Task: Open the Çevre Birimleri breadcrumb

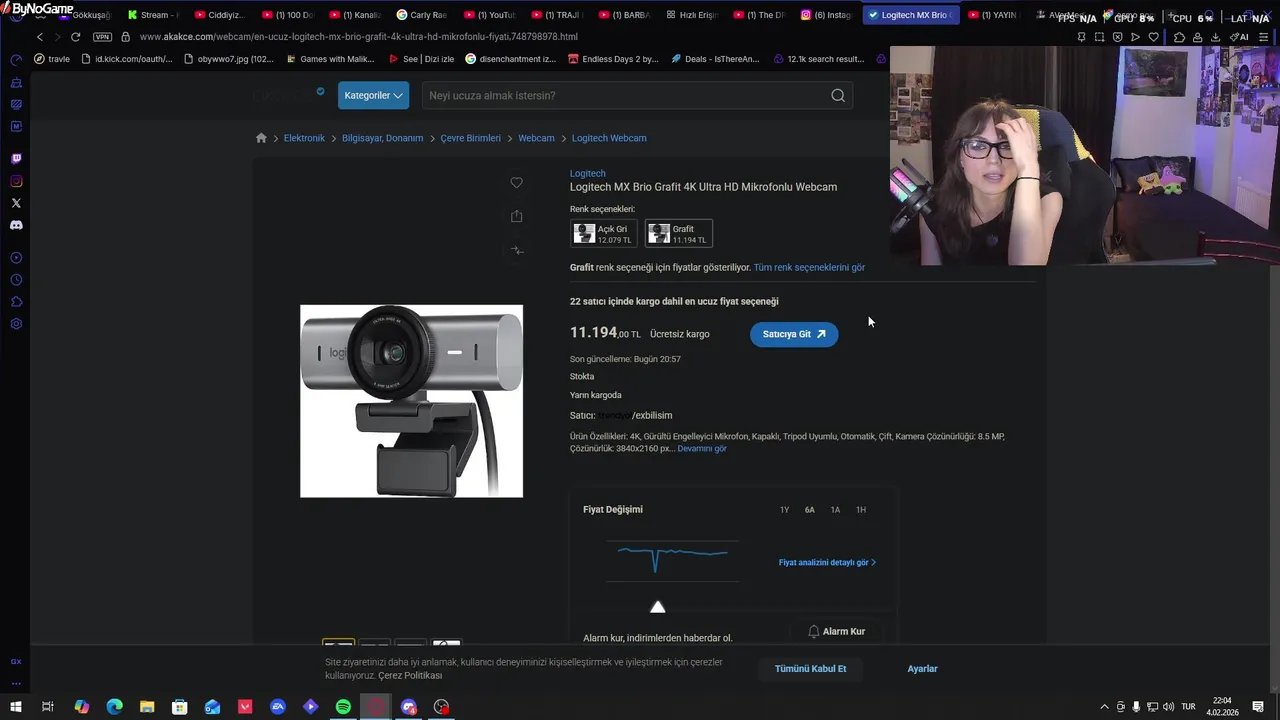Action: click(470, 138)
